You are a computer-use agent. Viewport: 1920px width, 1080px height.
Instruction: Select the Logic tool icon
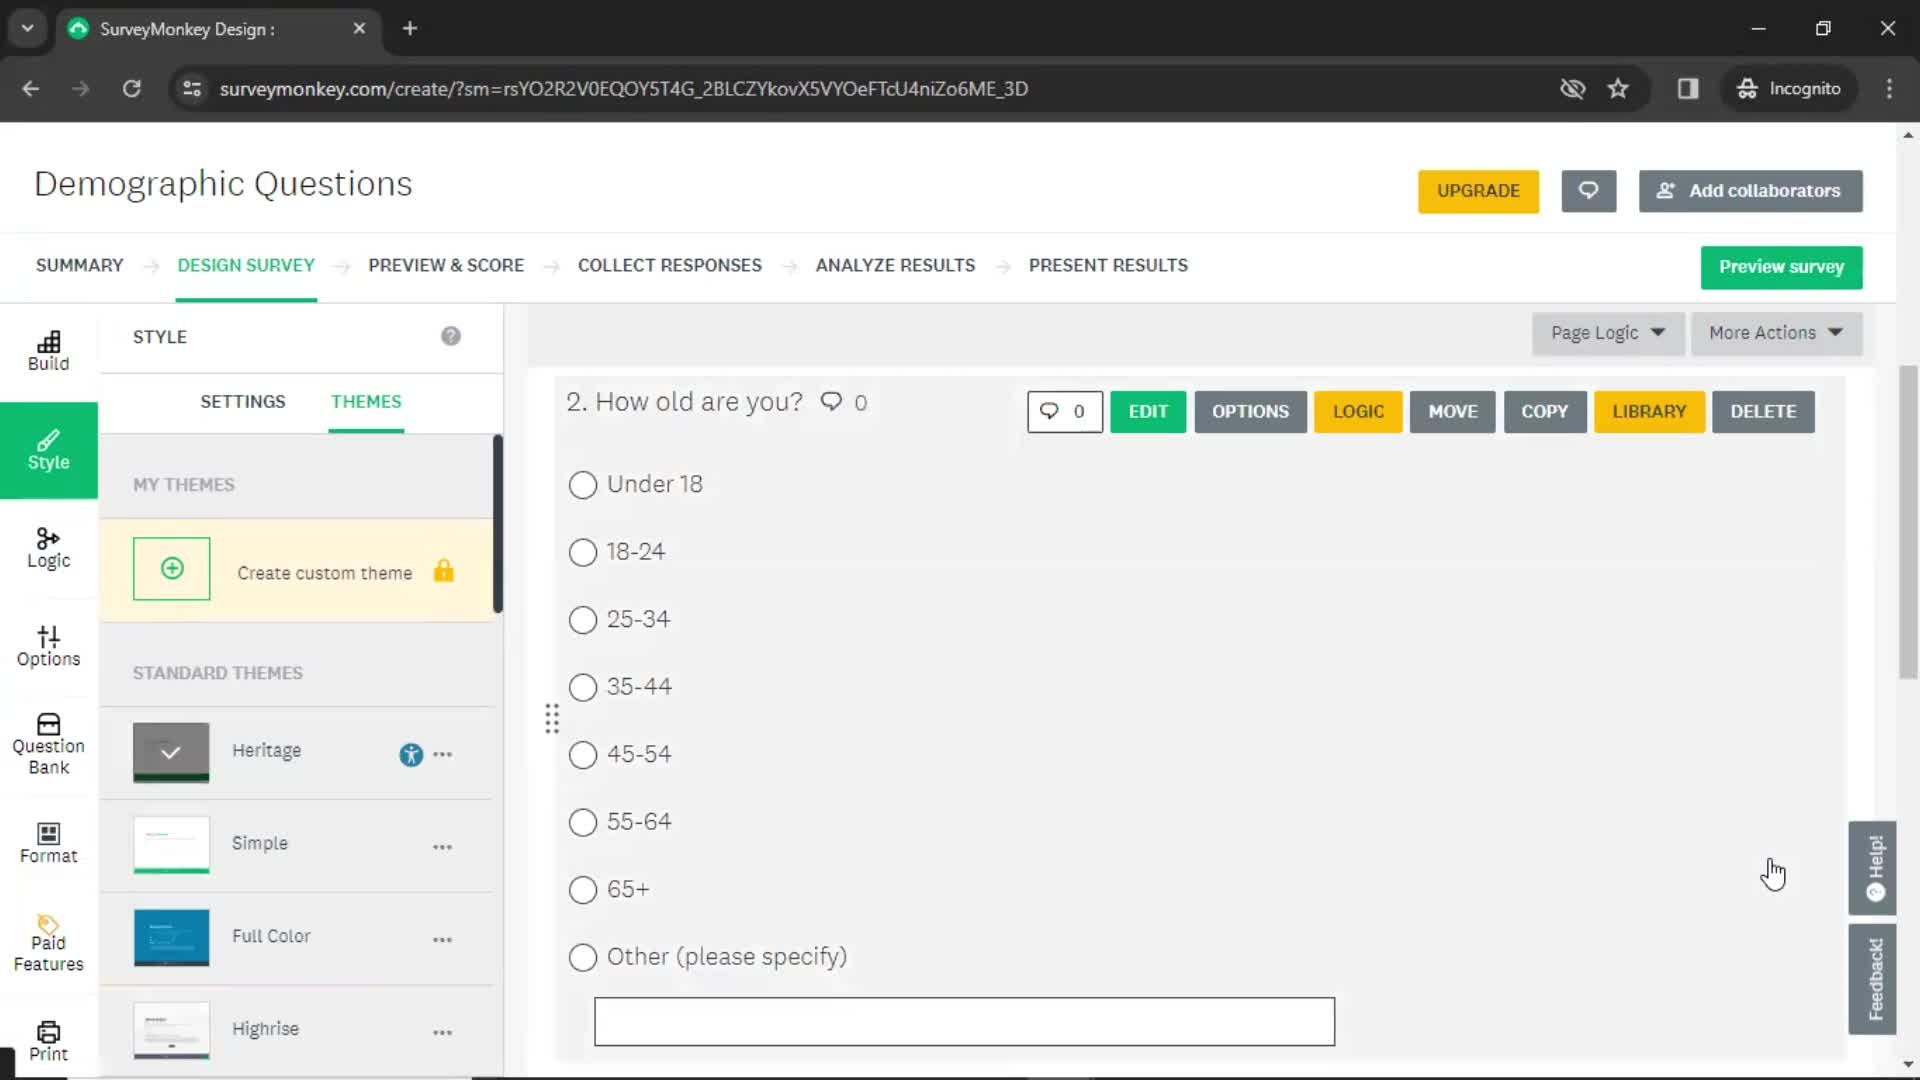[47, 545]
